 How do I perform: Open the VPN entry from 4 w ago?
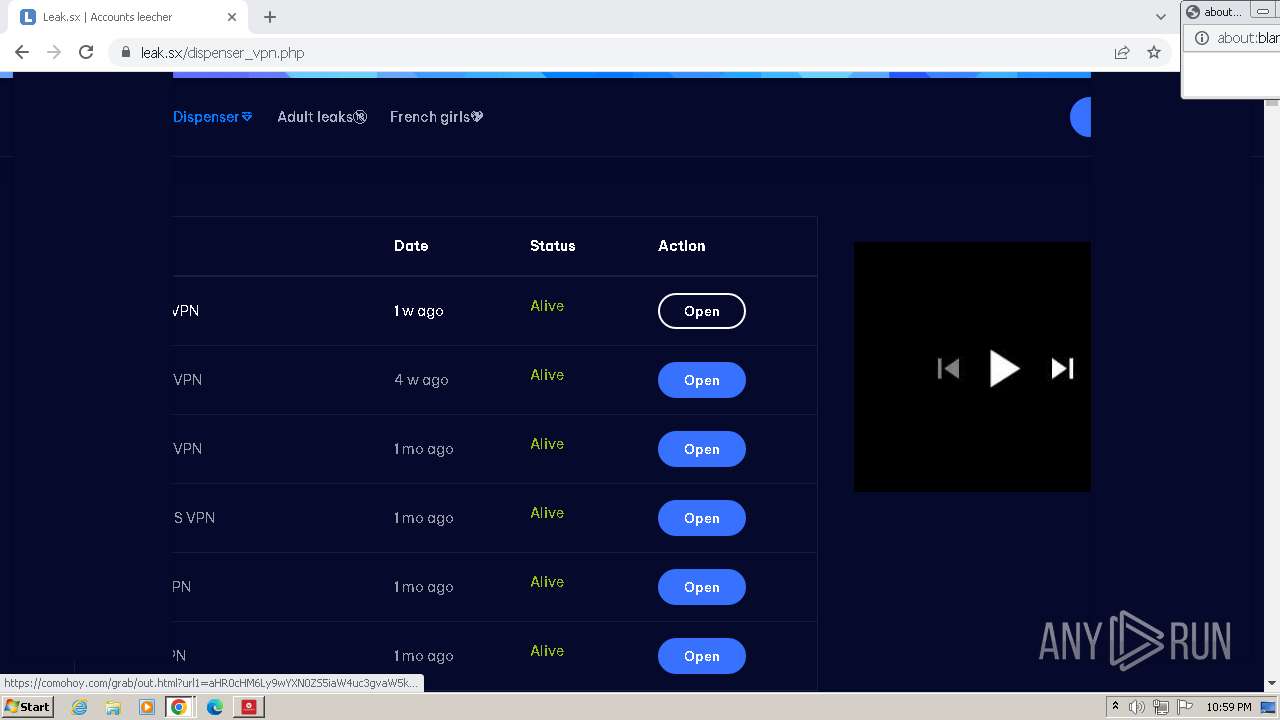click(x=702, y=380)
